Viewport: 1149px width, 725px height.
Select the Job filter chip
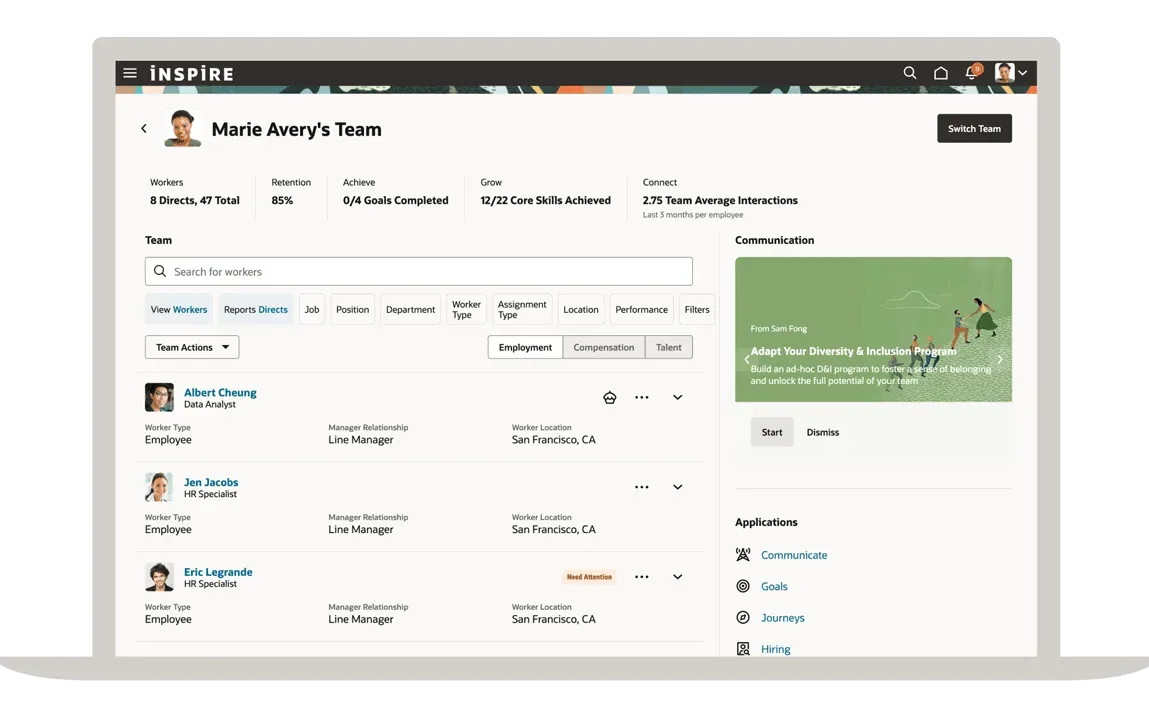[x=312, y=309]
